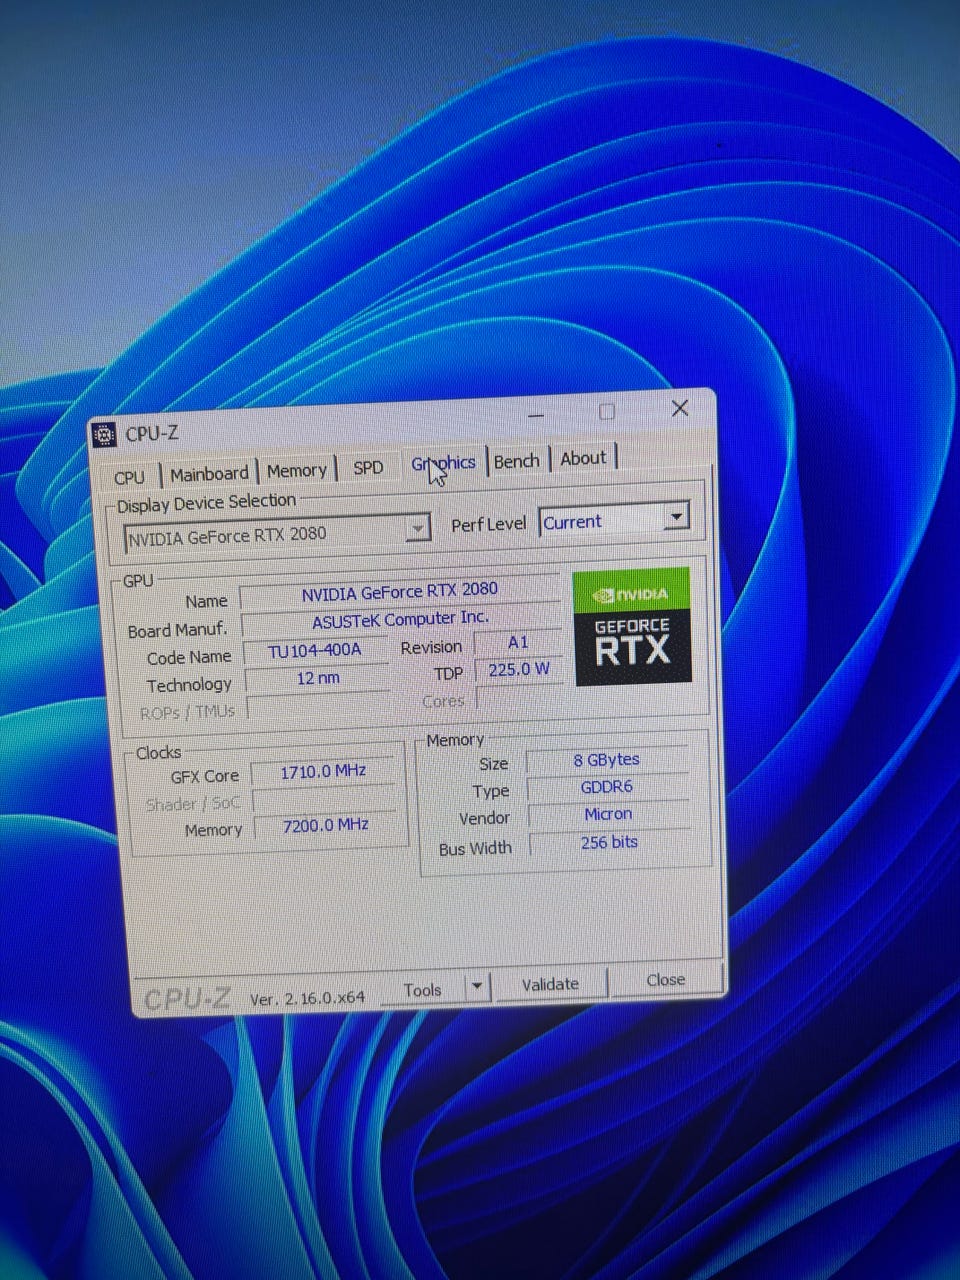Click the Validate button
960x1280 pixels.
pyautogui.click(x=550, y=984)
